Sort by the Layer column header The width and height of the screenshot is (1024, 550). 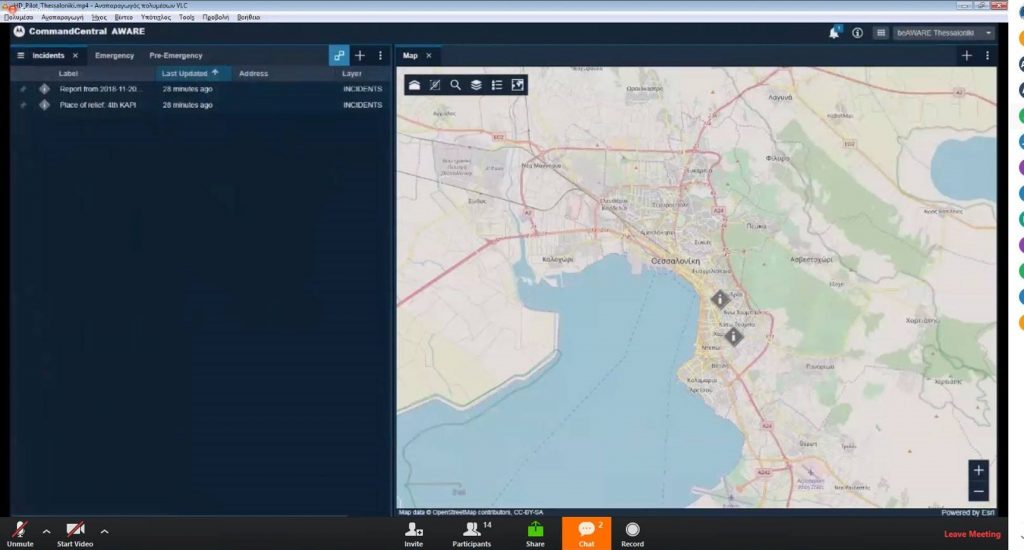[351, 73]
